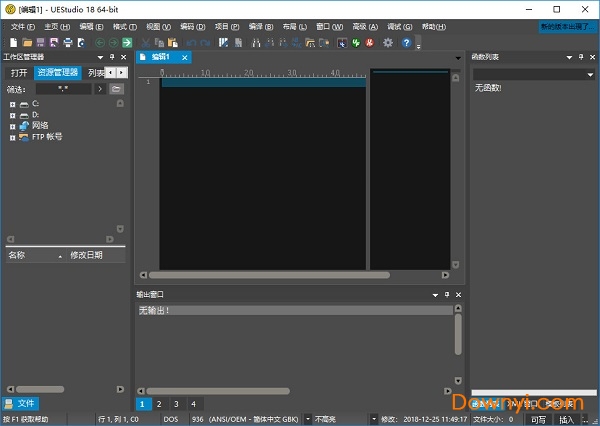Open the 项目 (P) menu
The width and height of the screenshot is (600, 426).
pyautogui.click(x=227, y=27)
